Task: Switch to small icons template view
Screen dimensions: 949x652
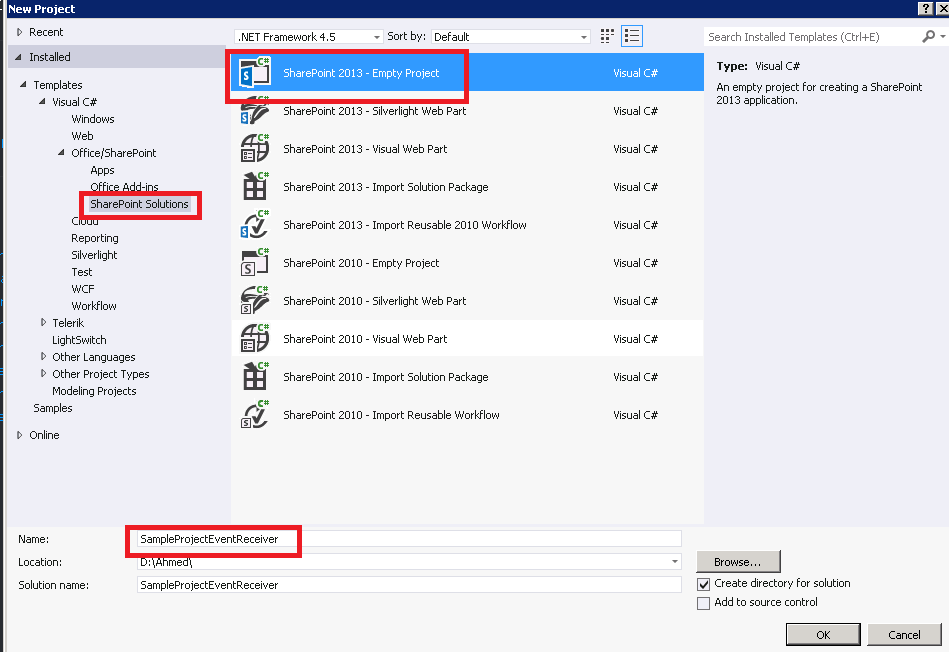Action: tap(606, 35)
